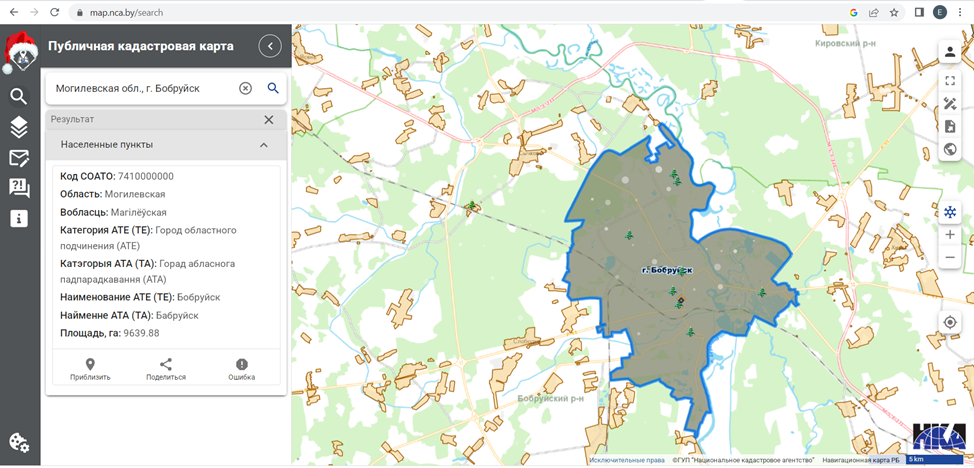Switch the map to fullscreen mode
The image size is (974, 468).
pyautogui.click(x=949, y=80)
